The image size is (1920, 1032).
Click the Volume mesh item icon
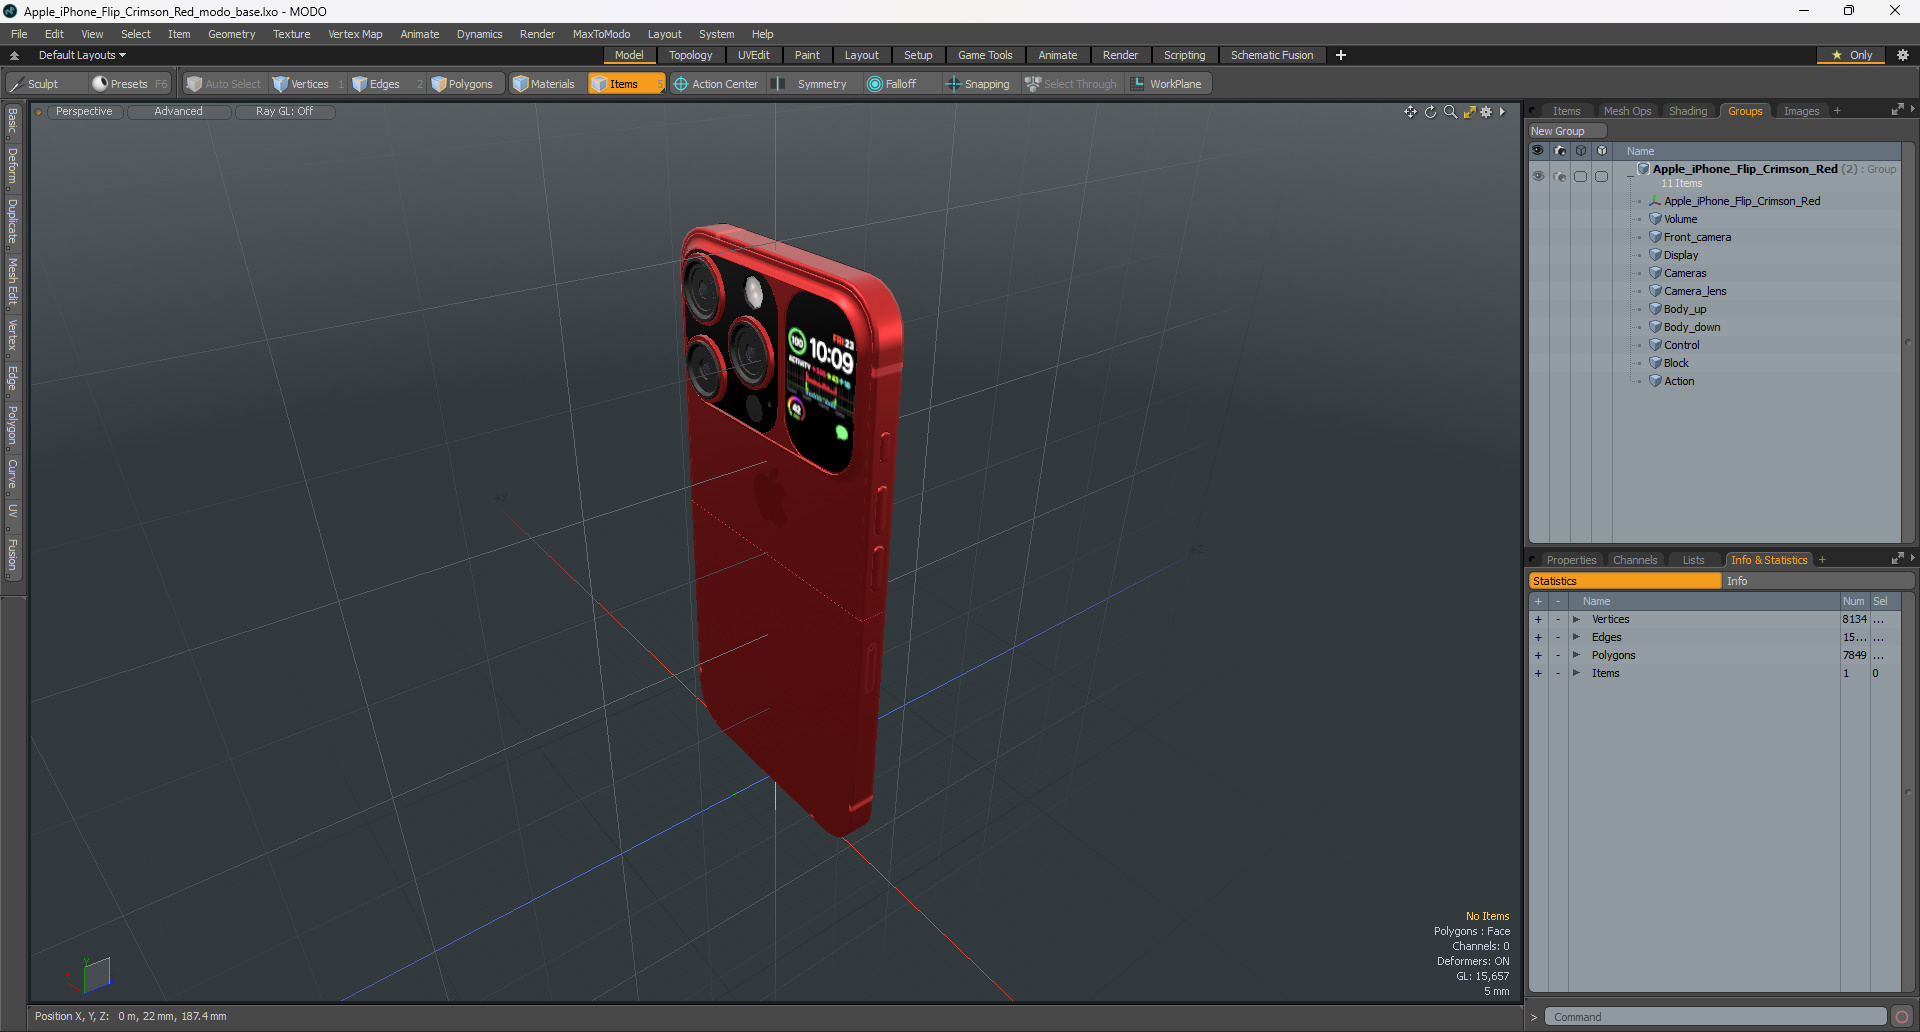1655,219
